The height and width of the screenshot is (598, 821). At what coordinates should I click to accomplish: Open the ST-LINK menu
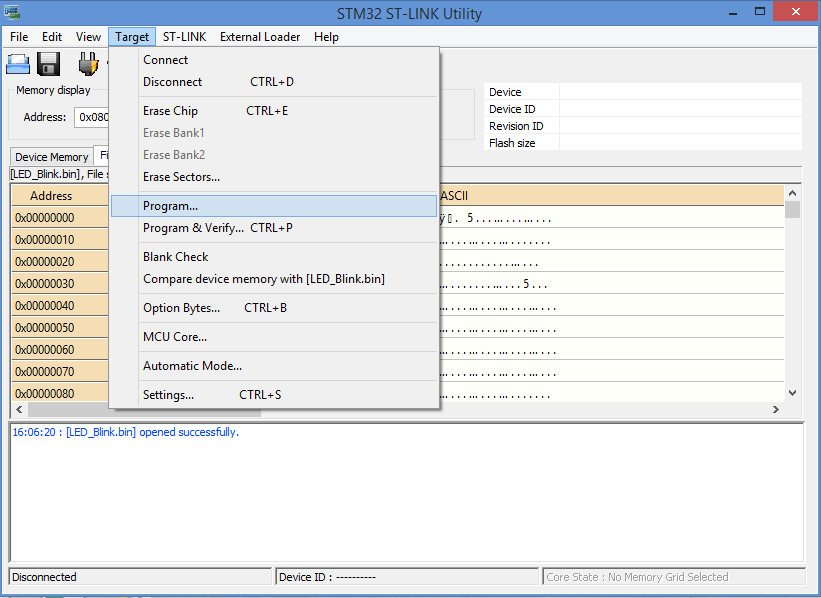tap(184, 37)
